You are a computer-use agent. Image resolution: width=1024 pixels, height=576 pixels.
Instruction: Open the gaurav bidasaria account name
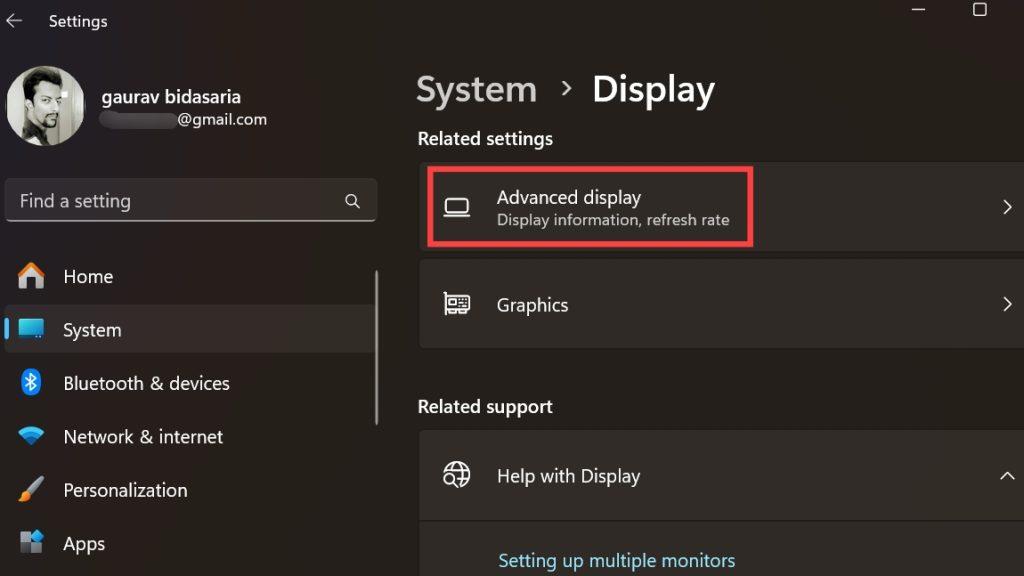171,97
